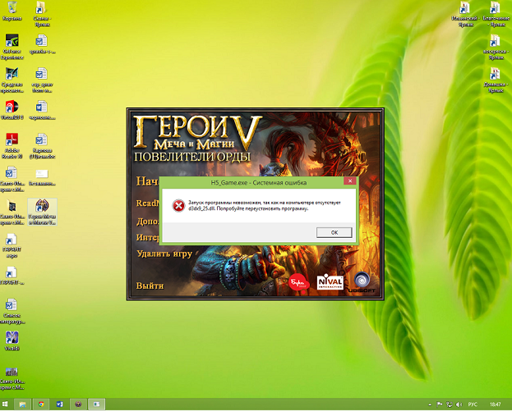Click OK in the system error dialog

pyautogui.click(x=334, y=232)
